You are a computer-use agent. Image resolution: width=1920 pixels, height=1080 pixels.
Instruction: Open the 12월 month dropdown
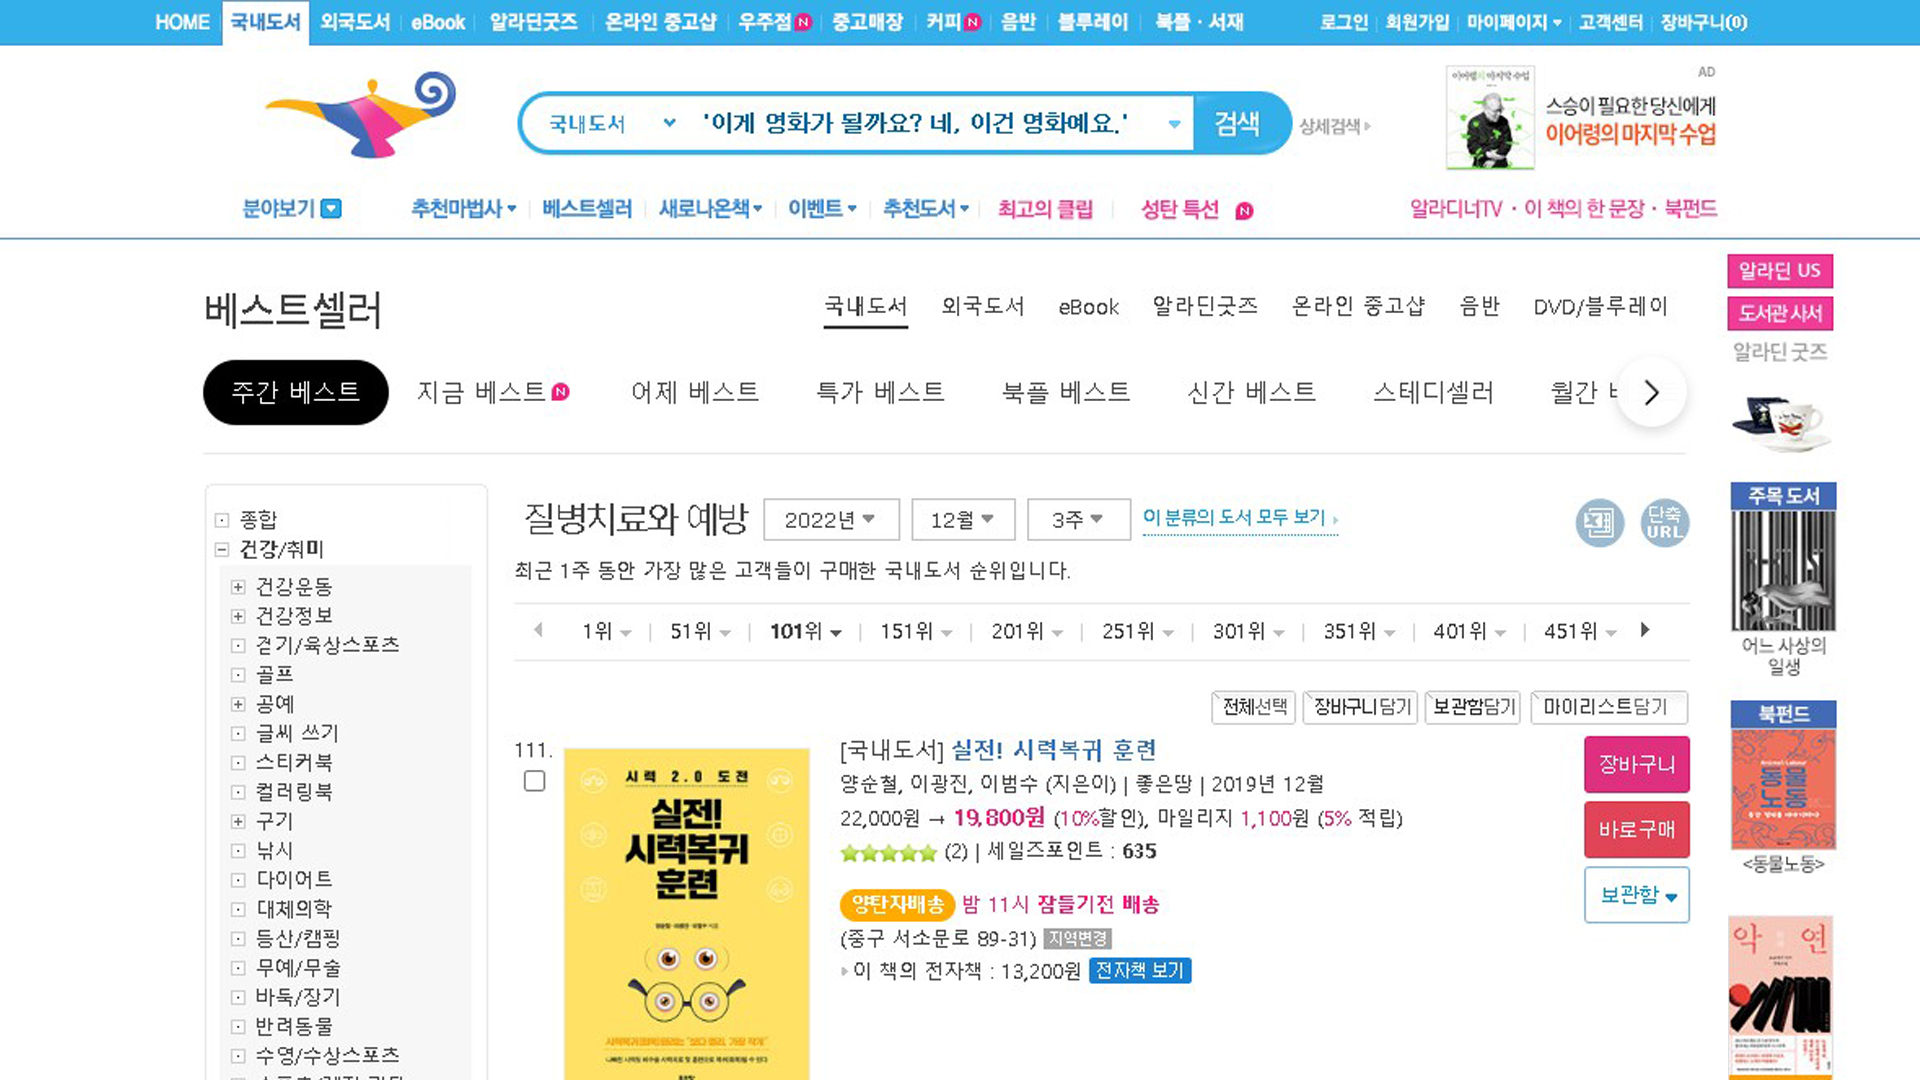(x=962, y=520)
